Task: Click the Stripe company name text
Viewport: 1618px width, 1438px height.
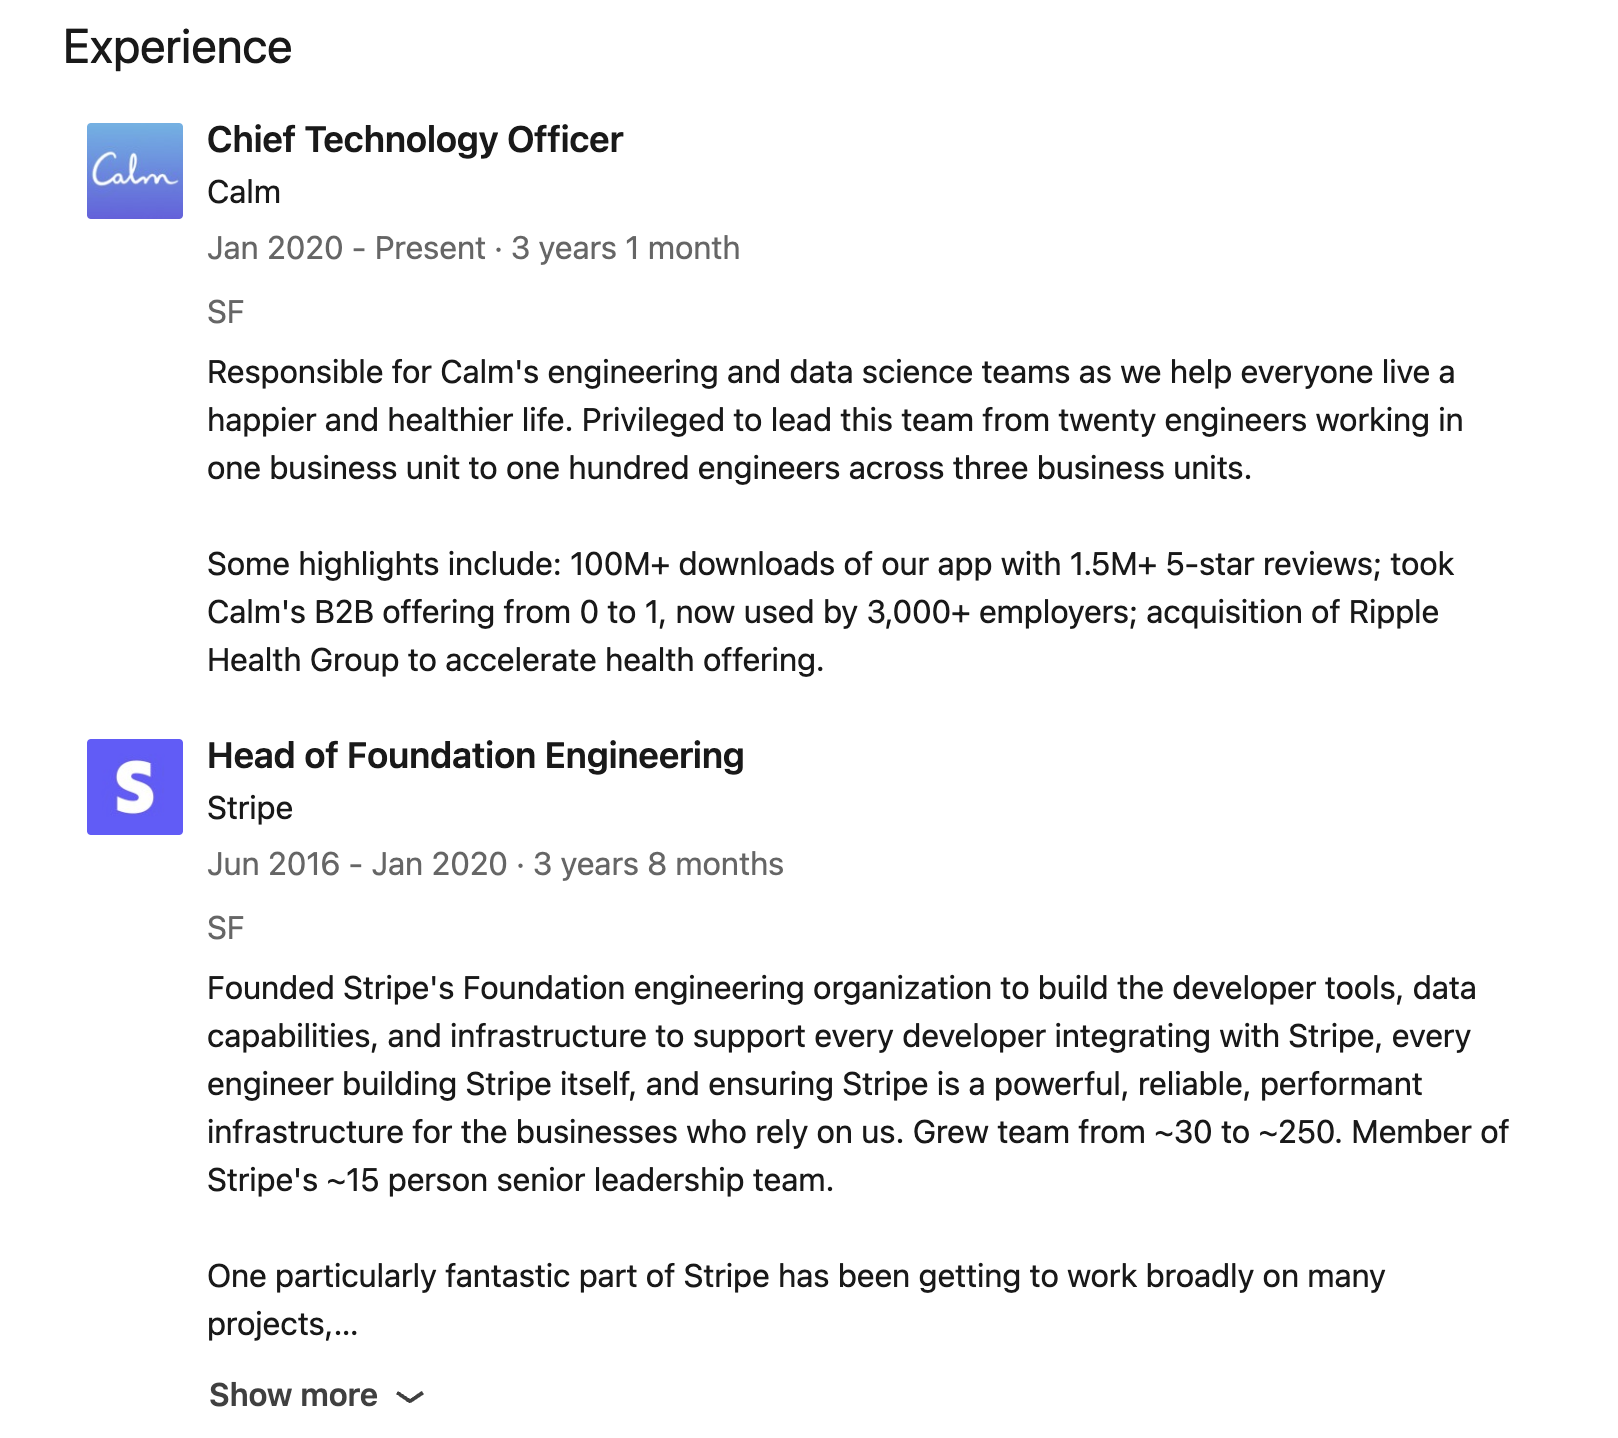Action: (249, 808)
